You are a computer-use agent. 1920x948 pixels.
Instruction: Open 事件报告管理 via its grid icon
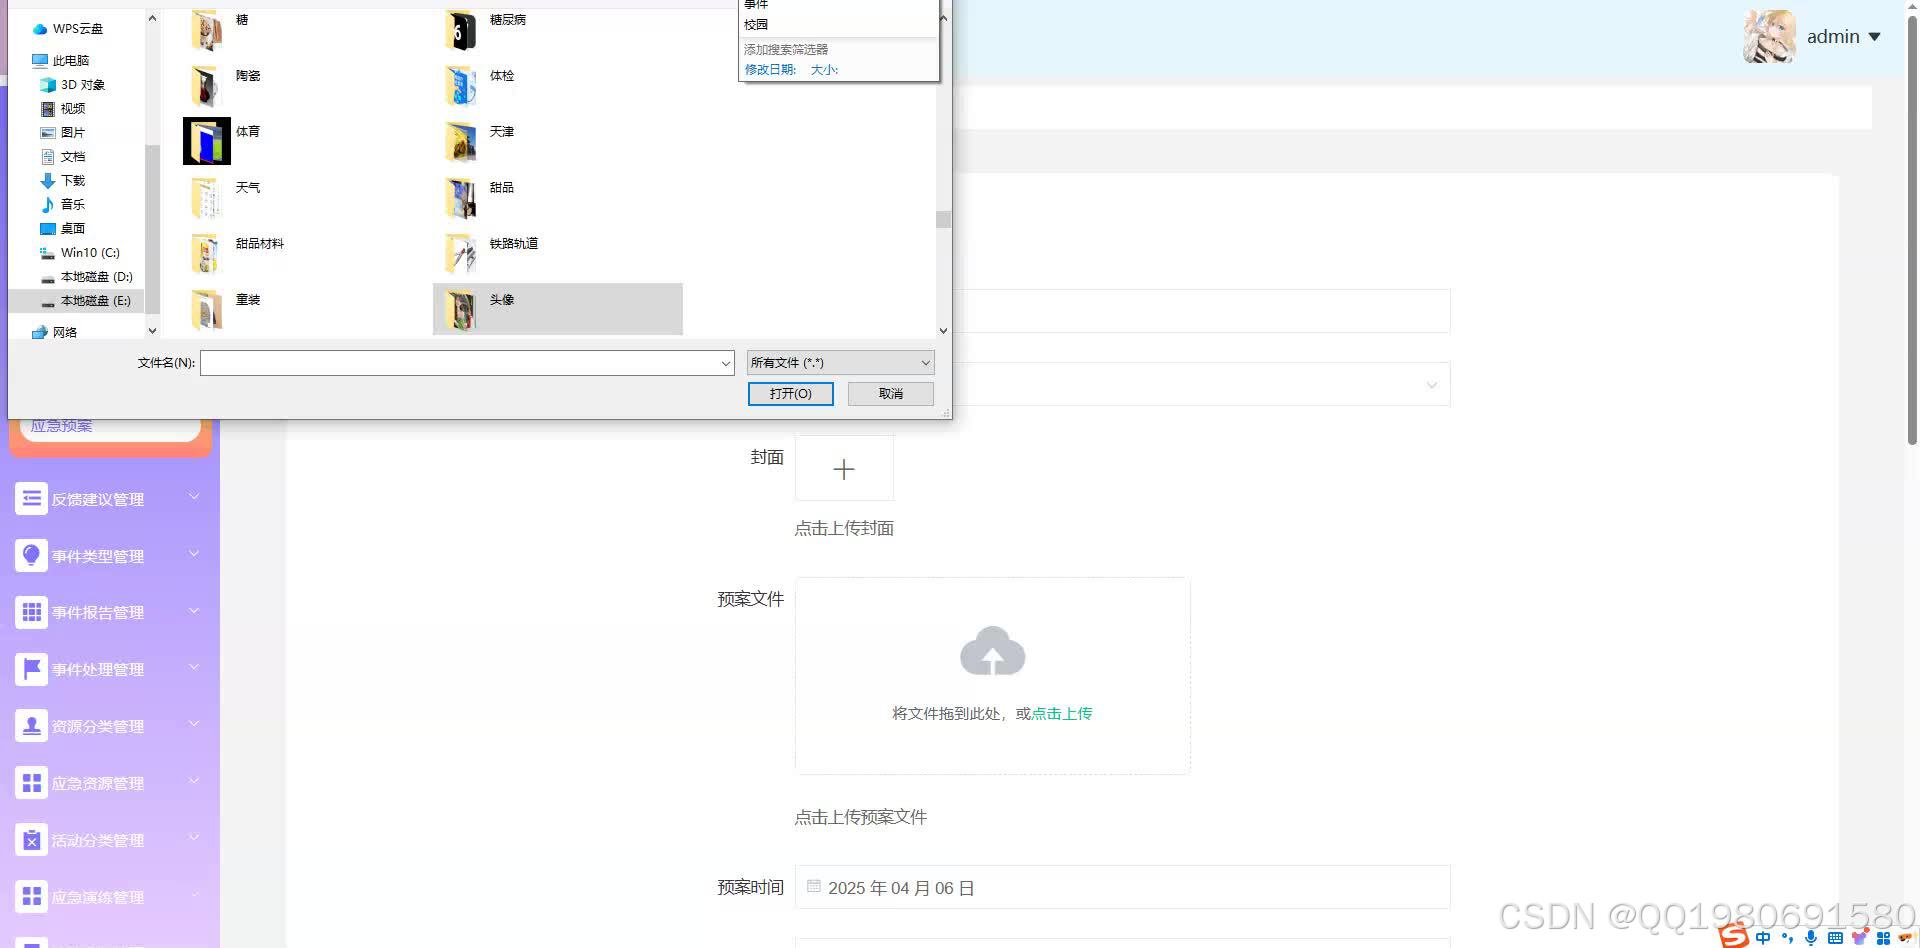[30, 611]
